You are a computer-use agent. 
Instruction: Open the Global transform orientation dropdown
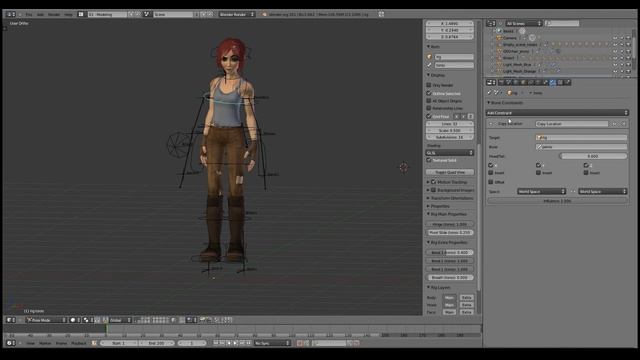(x=120, y=320)
